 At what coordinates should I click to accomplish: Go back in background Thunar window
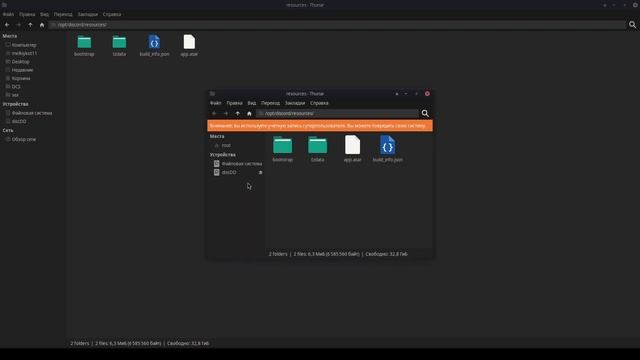tap(7, 25)
